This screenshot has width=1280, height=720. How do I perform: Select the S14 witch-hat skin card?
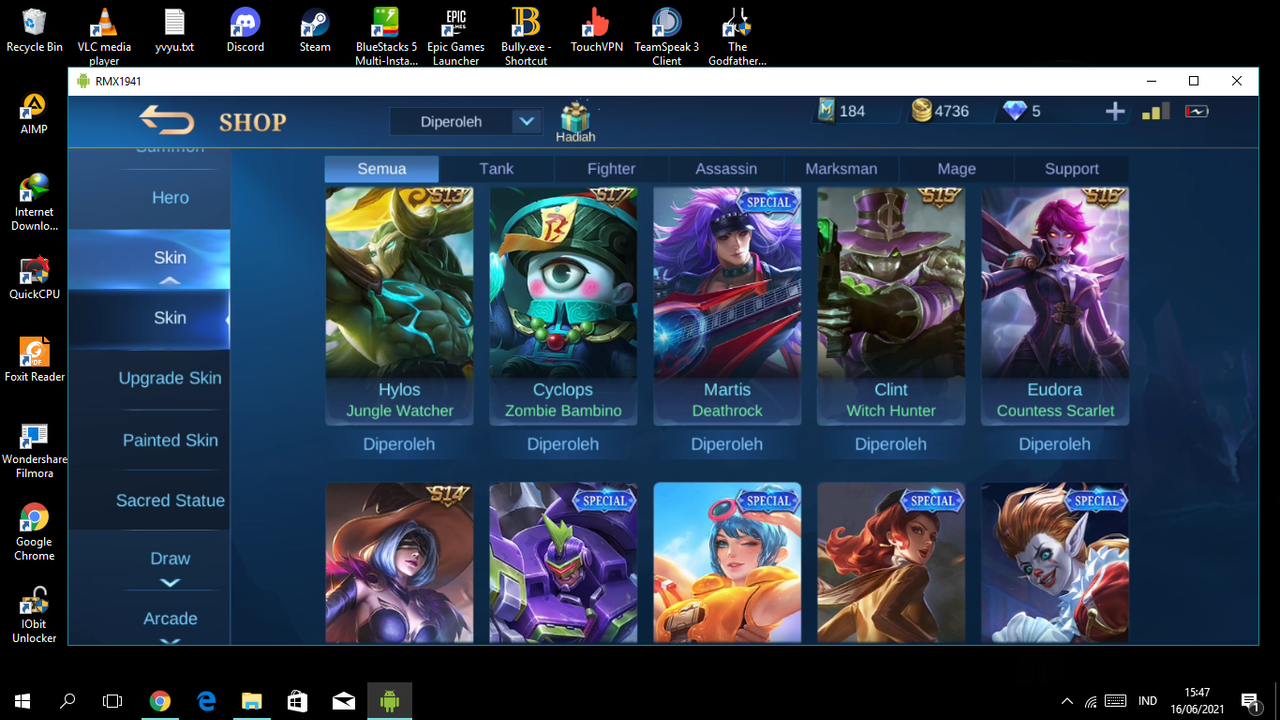point(399,563)
